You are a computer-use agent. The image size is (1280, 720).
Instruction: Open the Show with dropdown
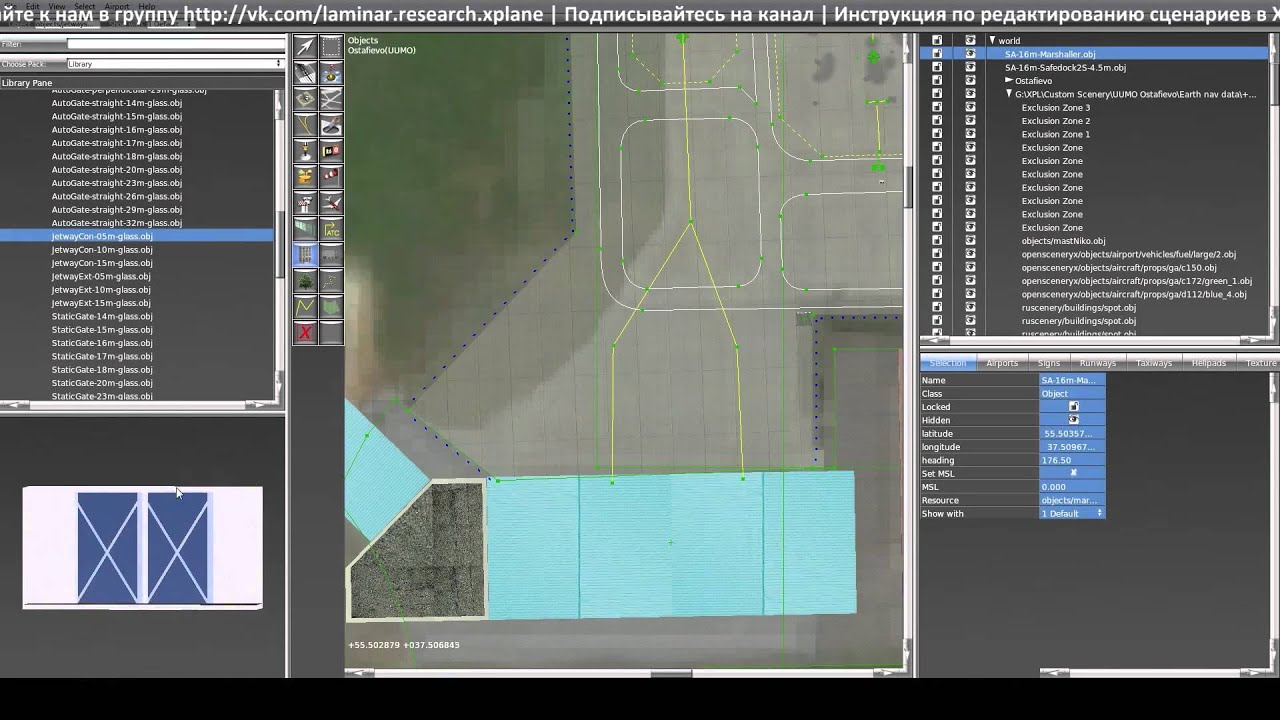click(1073, 513)
